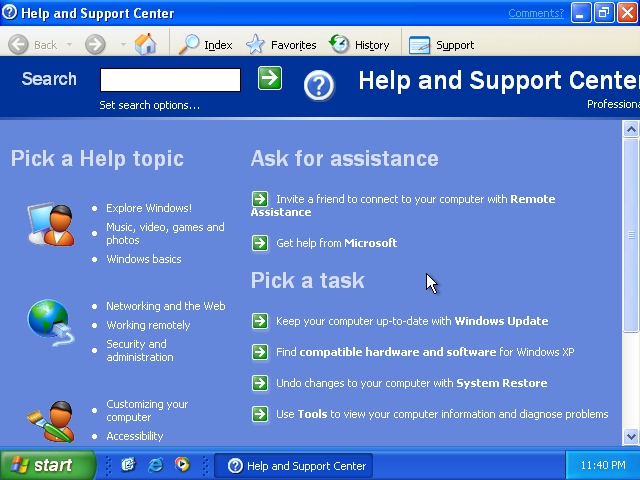Screen dimensions: 640x480
Task: Open Security and administration topic
Action: click(140, 351)
